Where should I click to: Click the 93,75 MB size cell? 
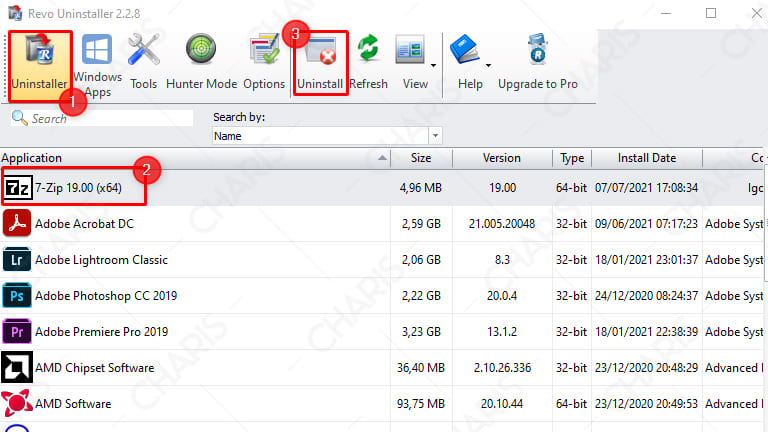coord(421,404)
